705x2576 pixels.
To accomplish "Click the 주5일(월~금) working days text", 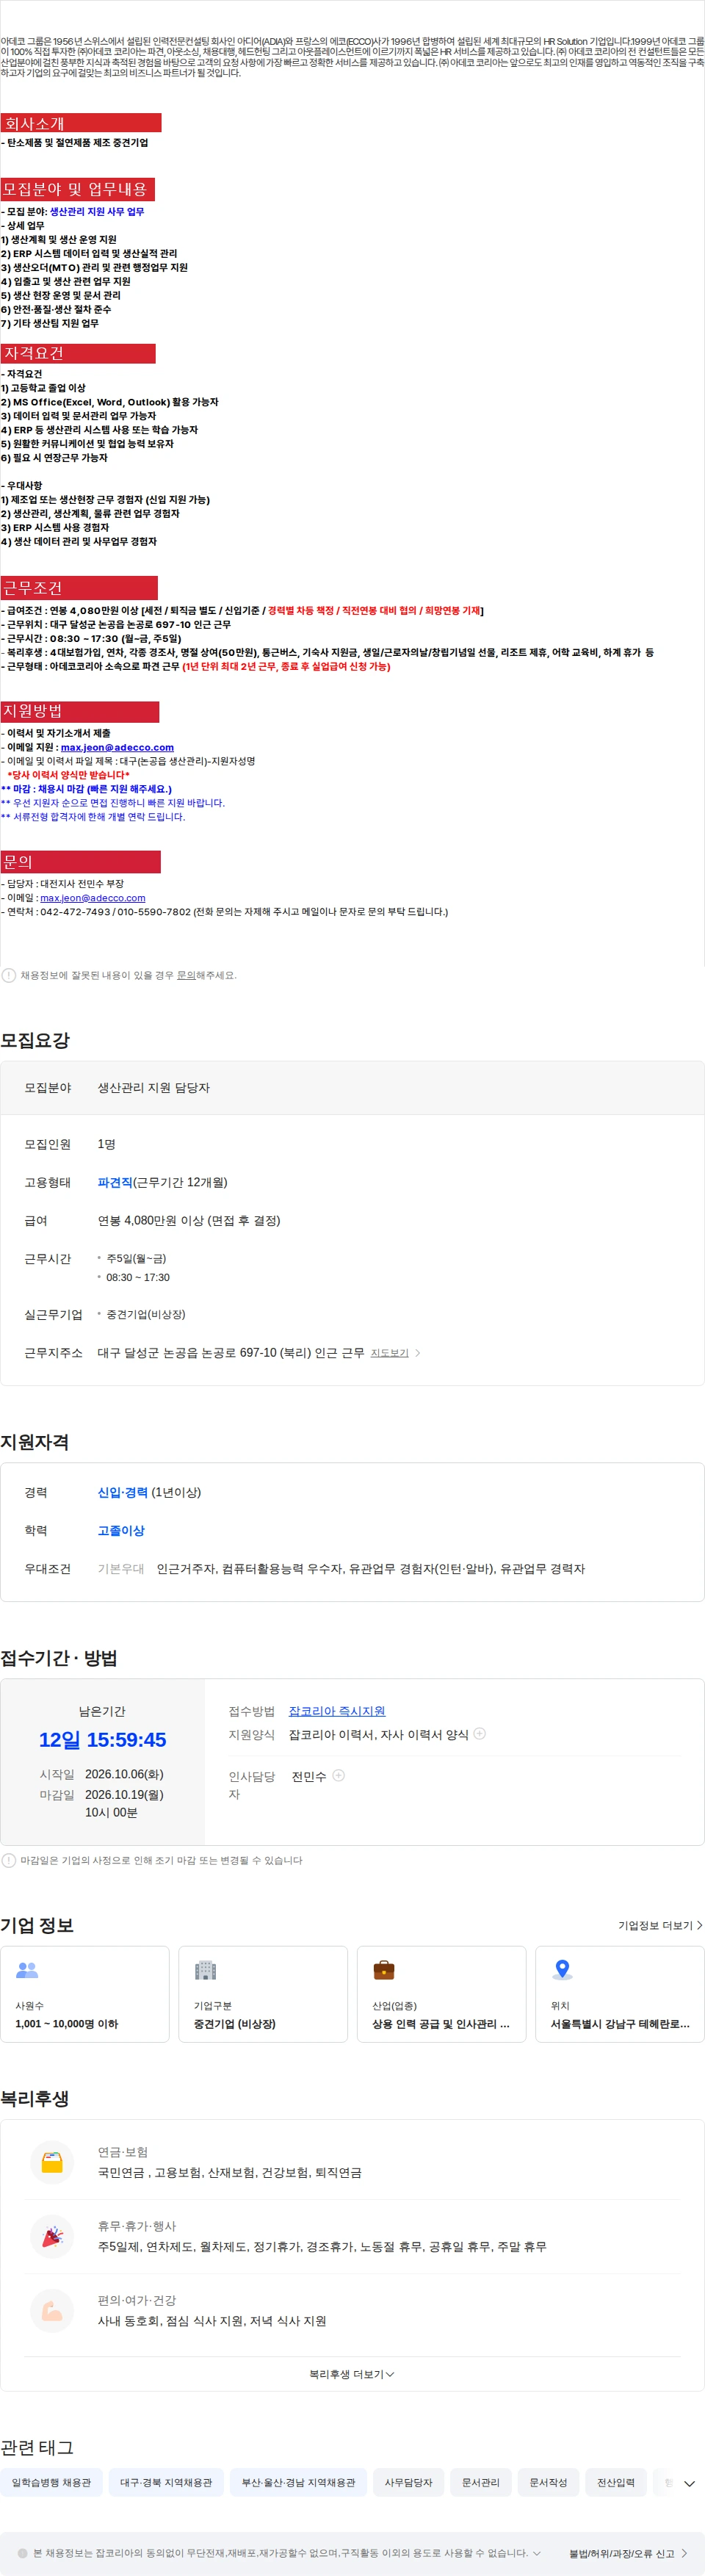I will 136,1258.
